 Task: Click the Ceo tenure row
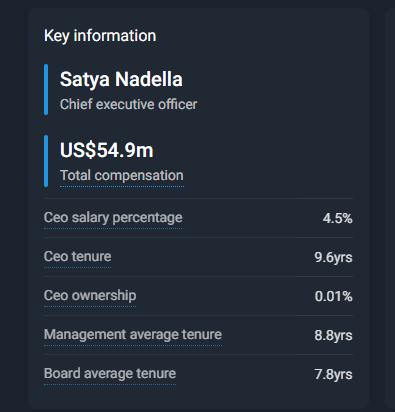[198, 257]
